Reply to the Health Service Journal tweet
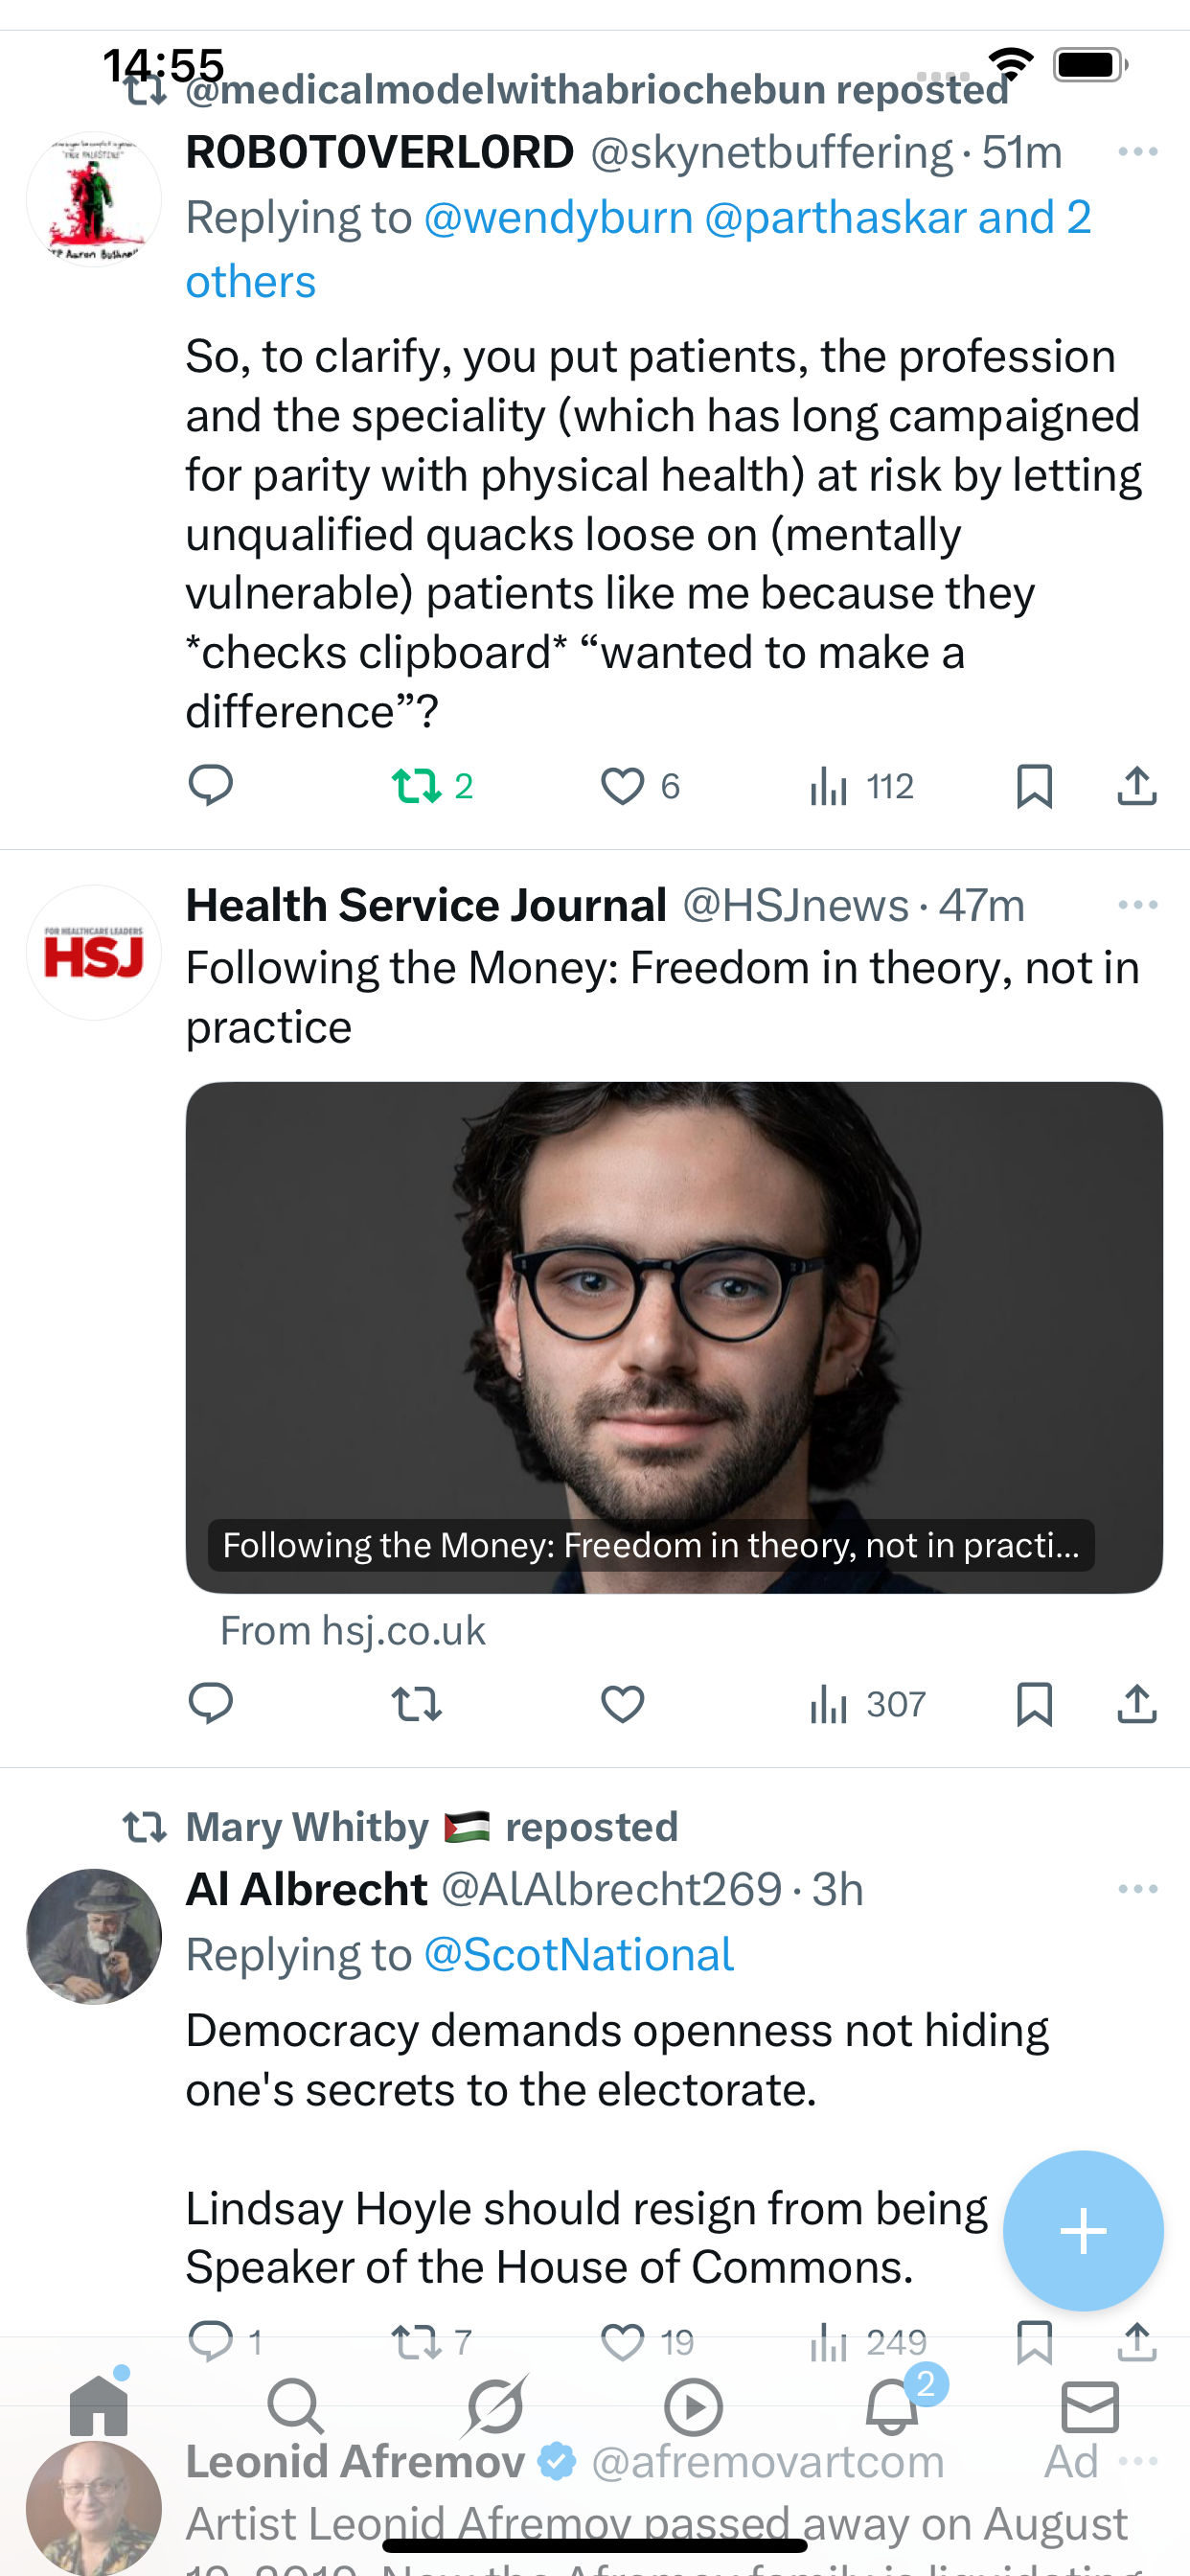The width and height of the screenshot is (1190, 2576). point(211,1704)
